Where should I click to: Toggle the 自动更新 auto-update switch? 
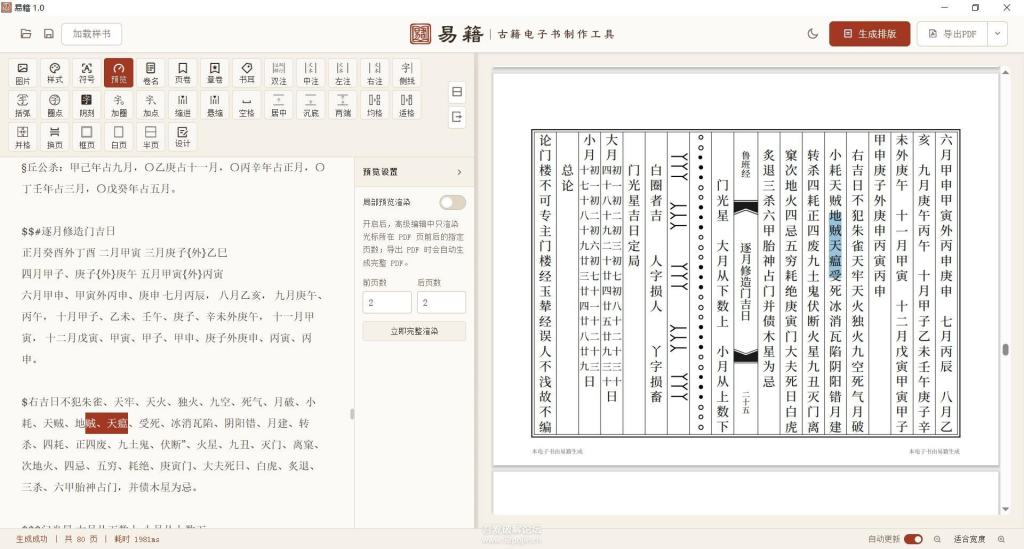point(913,539)
